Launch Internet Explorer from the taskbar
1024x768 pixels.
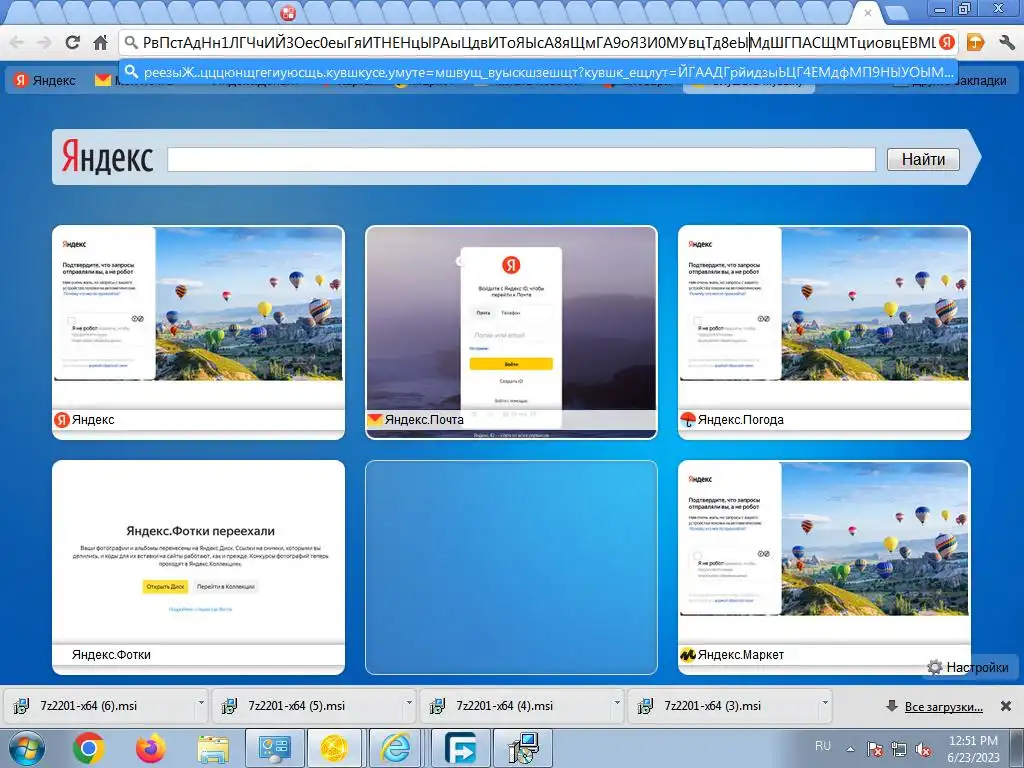pyautogui.click(x=396, y=748)
